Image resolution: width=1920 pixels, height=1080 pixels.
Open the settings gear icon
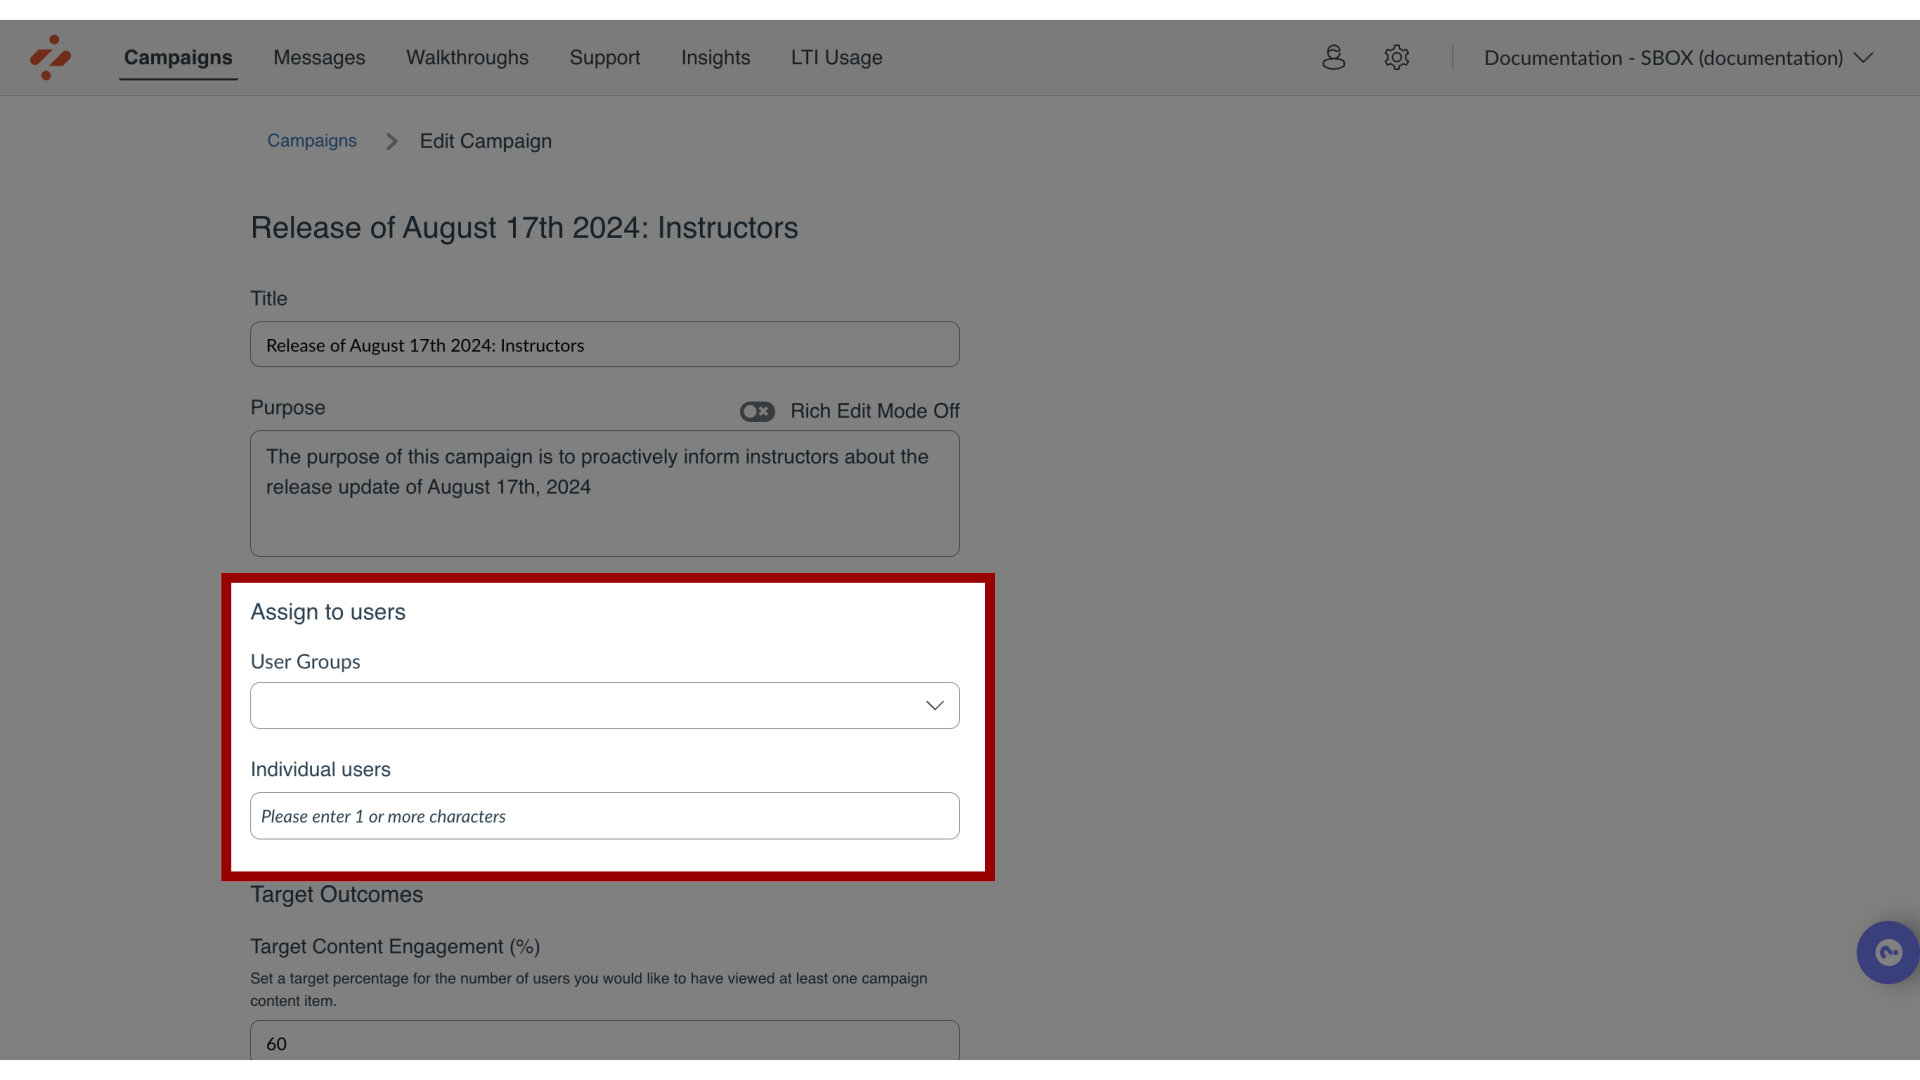coord(1396,57)
